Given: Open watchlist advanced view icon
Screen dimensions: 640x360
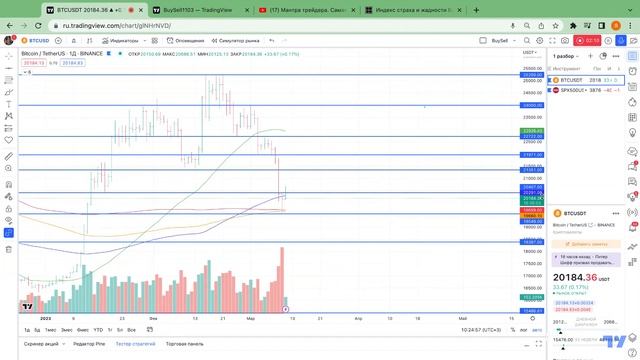Looking at the screenshot, I should click(x=603, y=56).
